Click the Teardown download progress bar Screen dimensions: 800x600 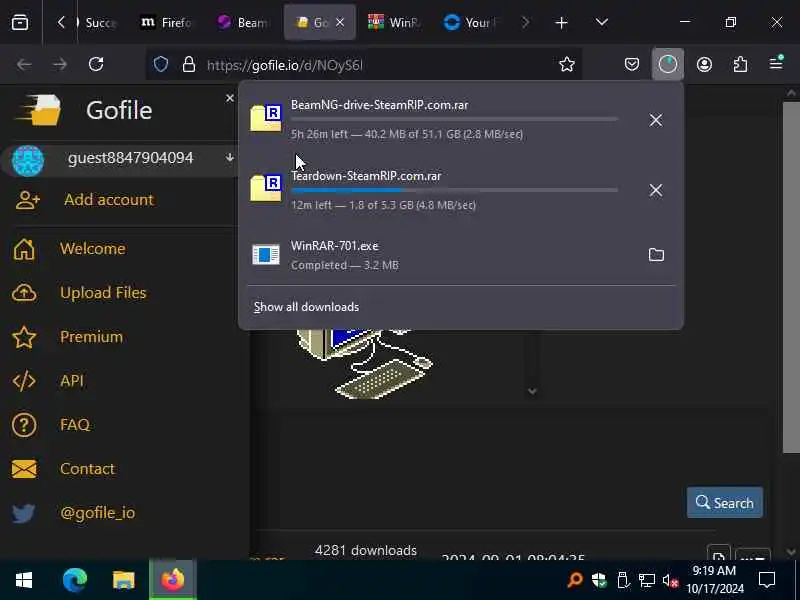pos(454,190)
